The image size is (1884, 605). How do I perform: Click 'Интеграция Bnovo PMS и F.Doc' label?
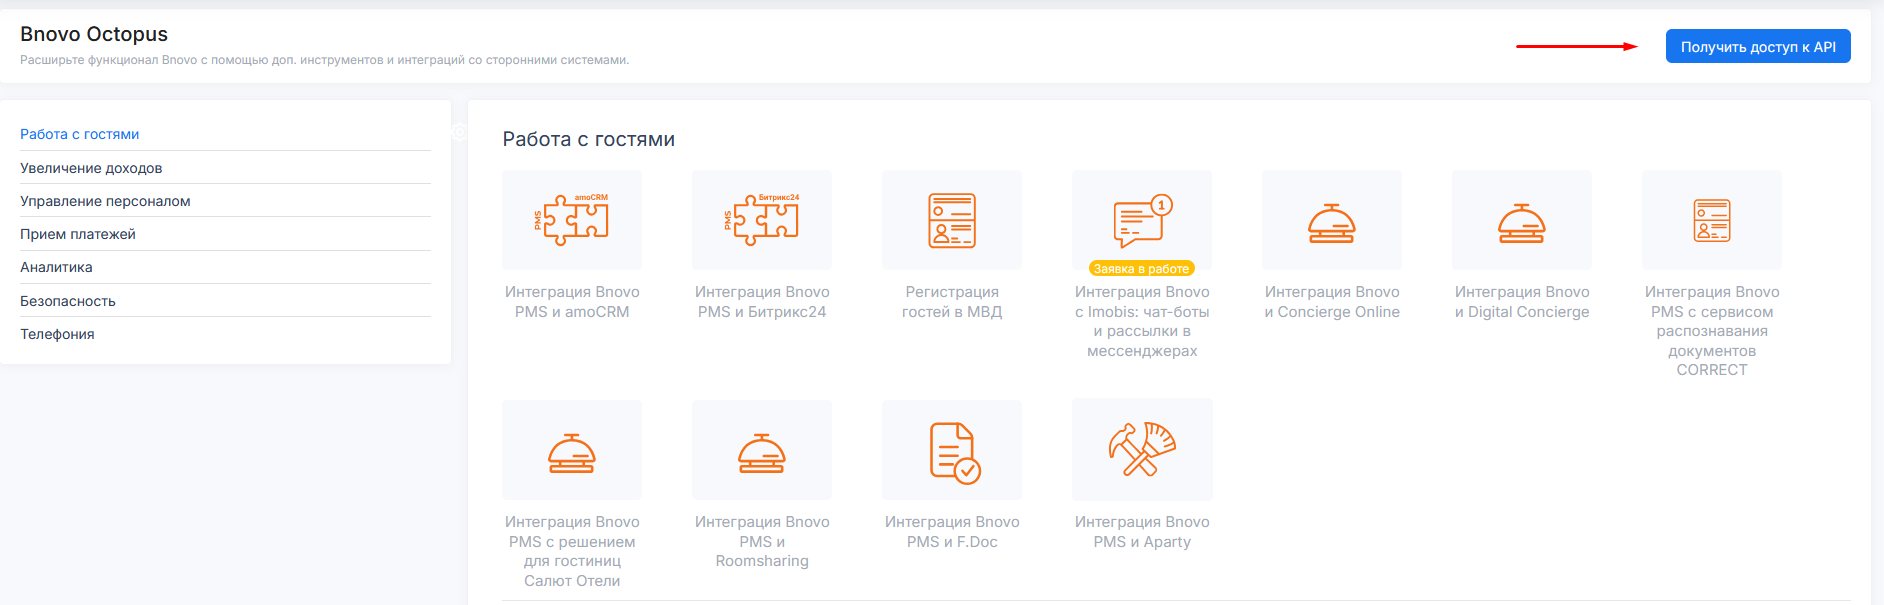coord(952,532)
